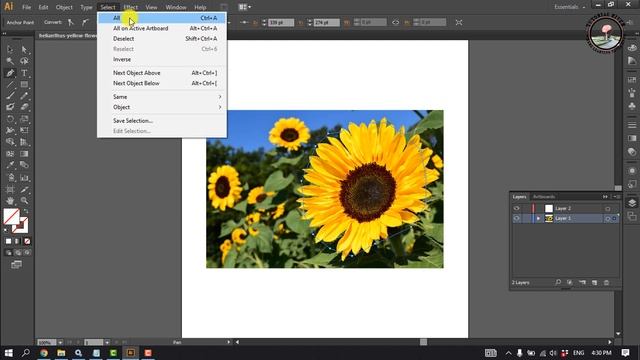The height and width of the screenshot is (360, 640).
Task: Select the Hand tool
Action: [10, 200]
